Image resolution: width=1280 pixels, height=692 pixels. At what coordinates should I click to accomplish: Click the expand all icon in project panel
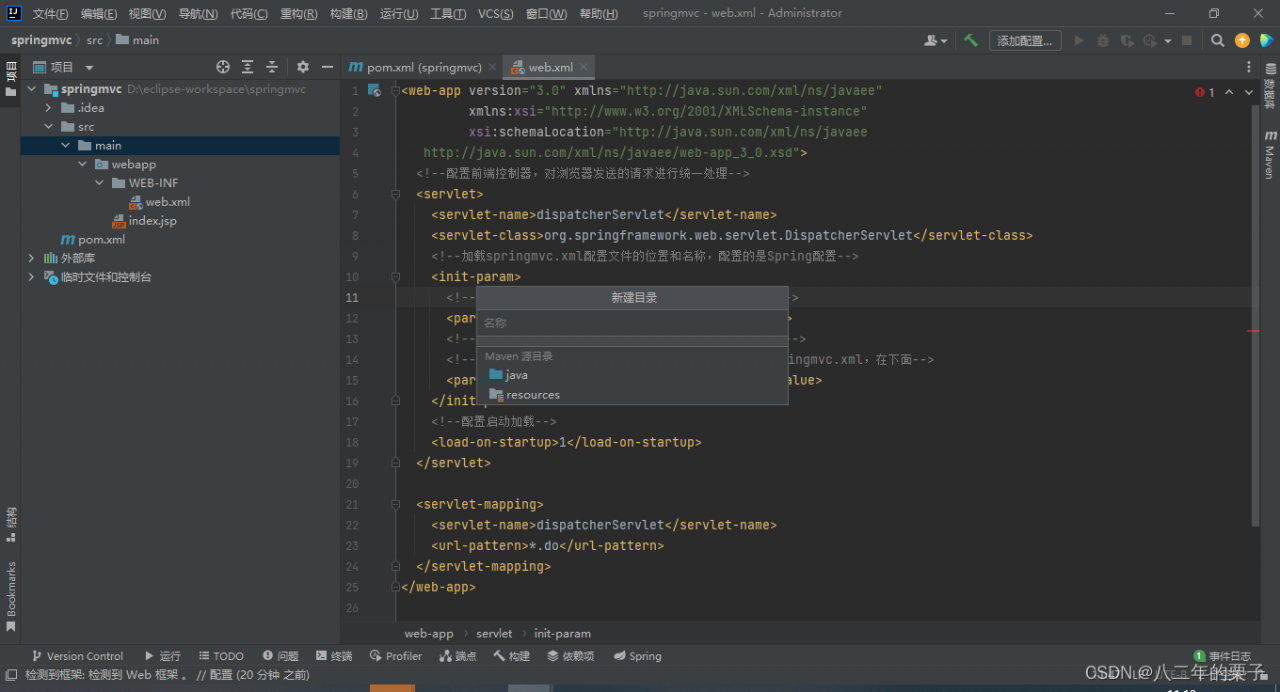click(x=248, y=67)
